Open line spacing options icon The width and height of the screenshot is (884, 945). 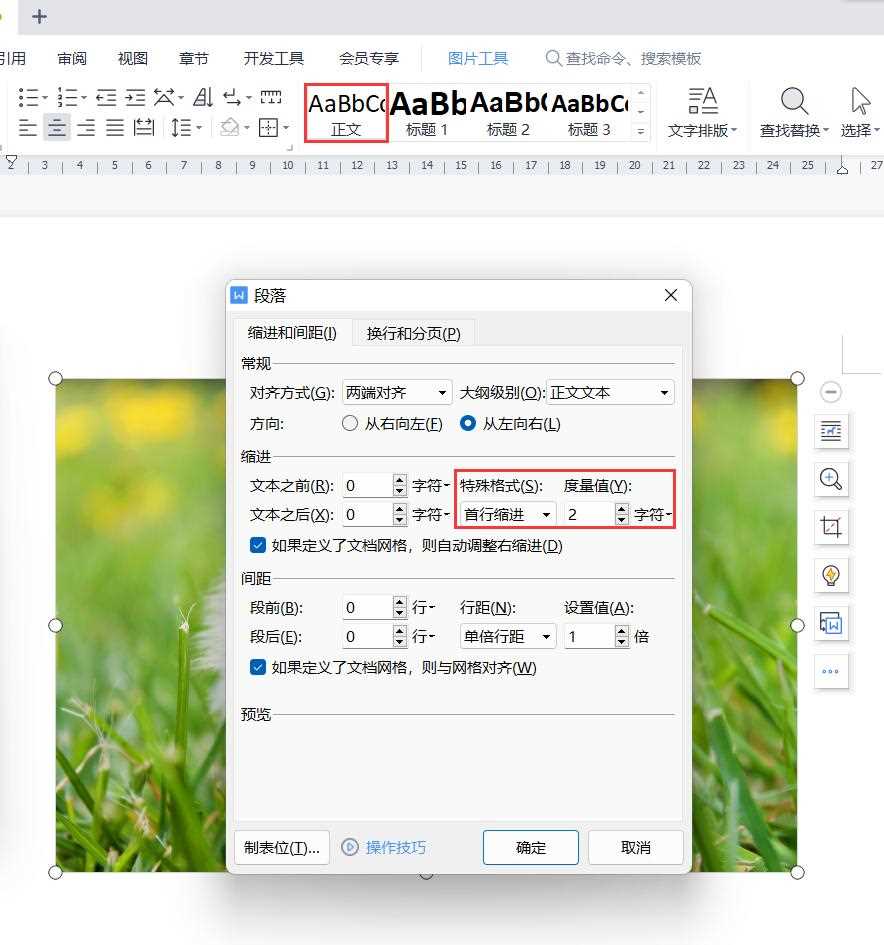(x=181, y=128)
